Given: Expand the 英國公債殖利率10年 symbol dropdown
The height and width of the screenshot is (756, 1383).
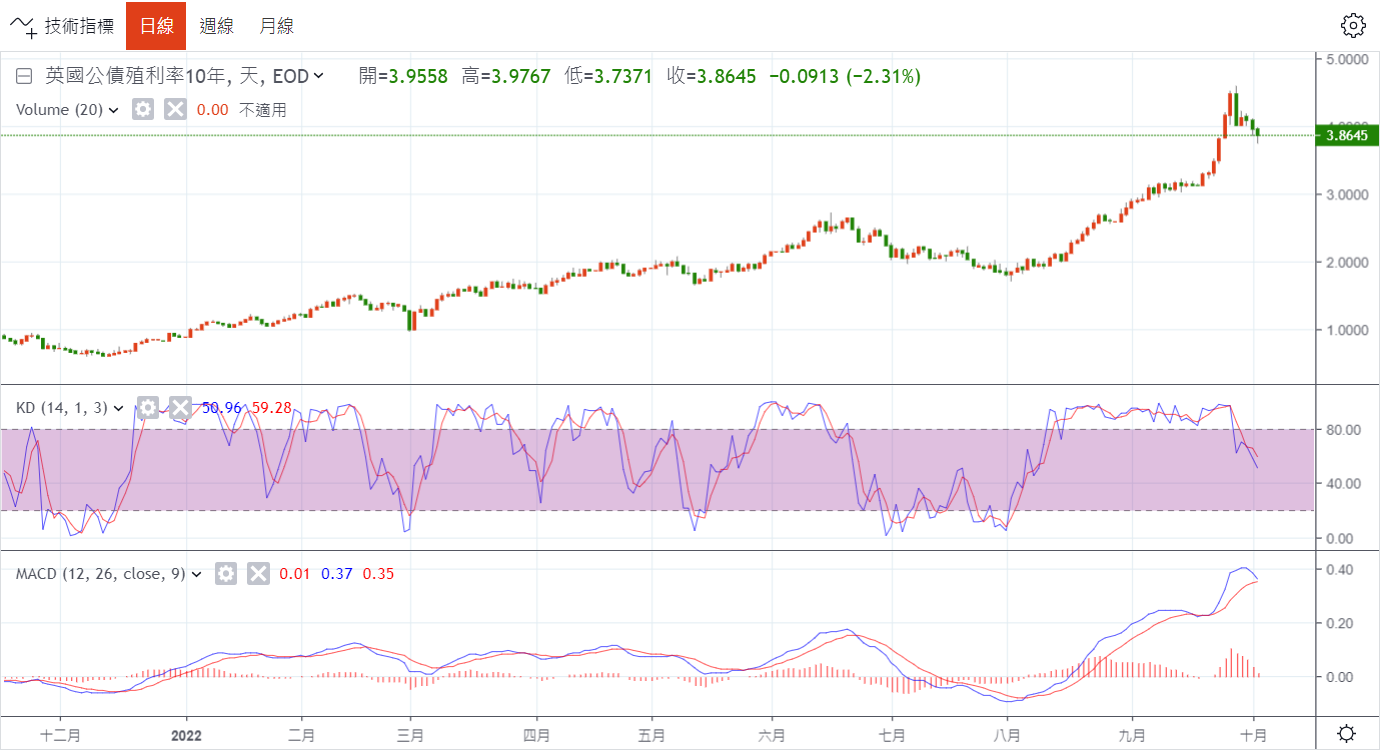Looking at the screenshot, I should click(x=319, y=76).
